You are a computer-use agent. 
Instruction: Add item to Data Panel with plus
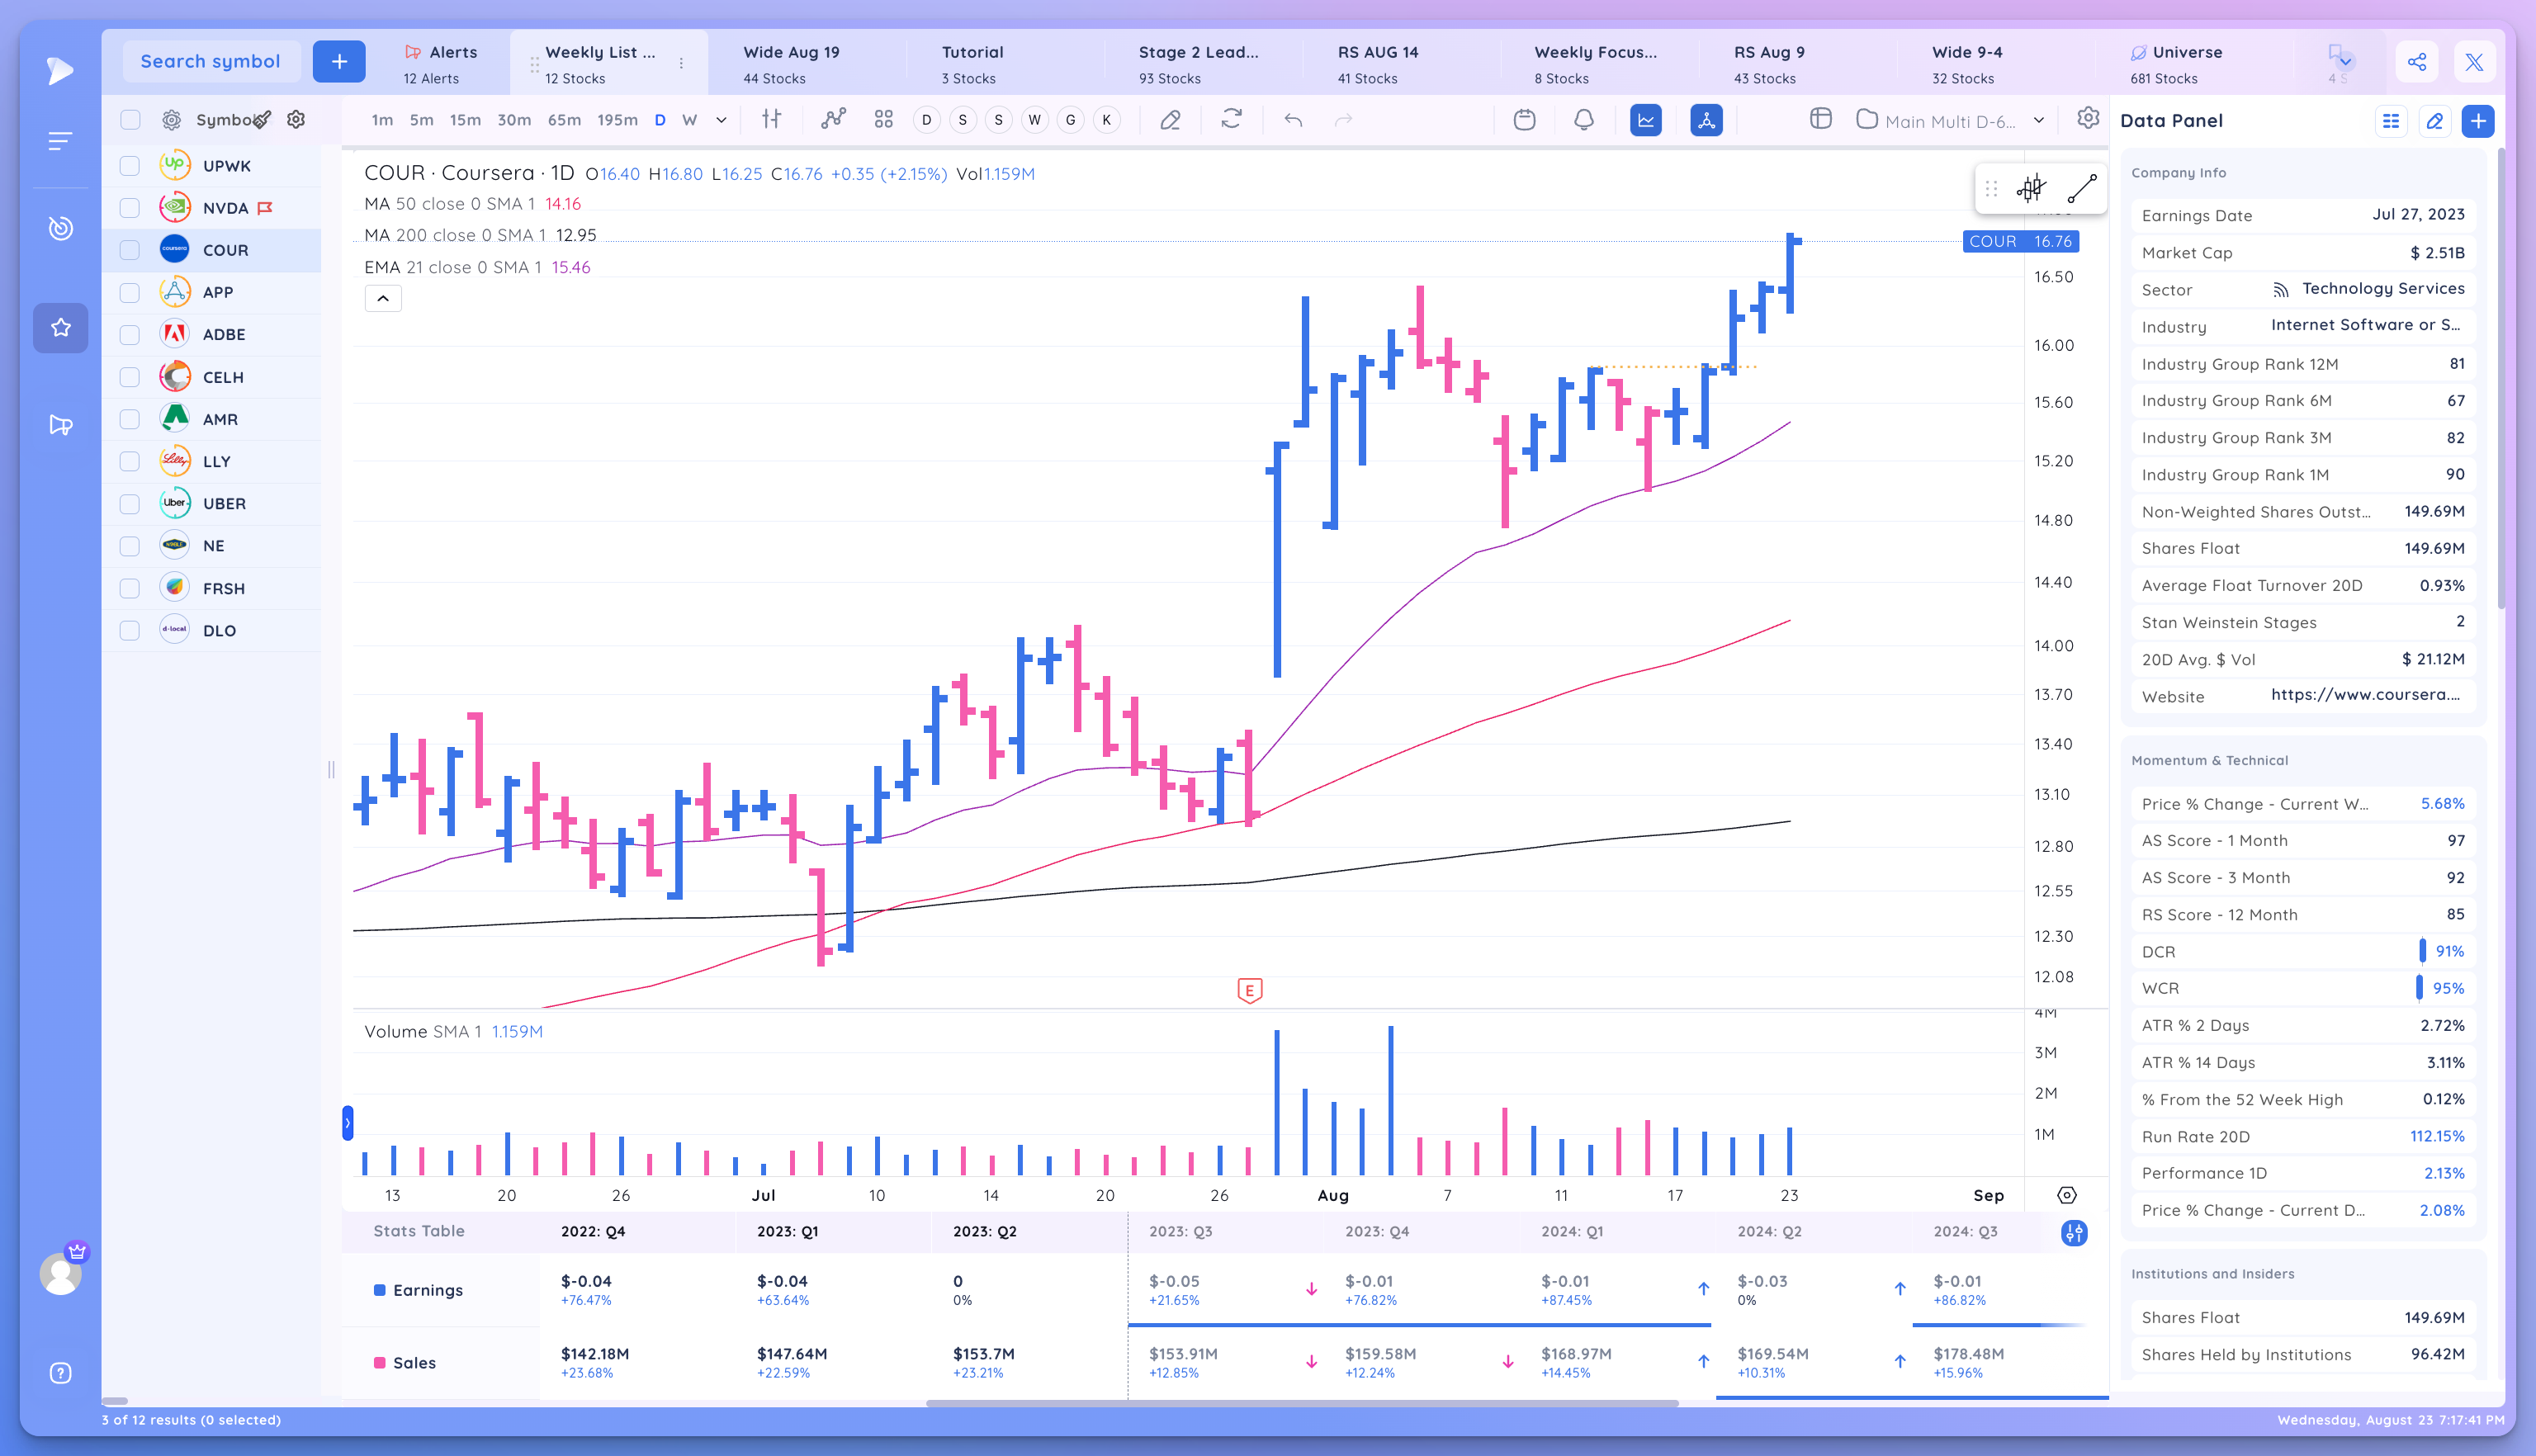click(2478, 121)
